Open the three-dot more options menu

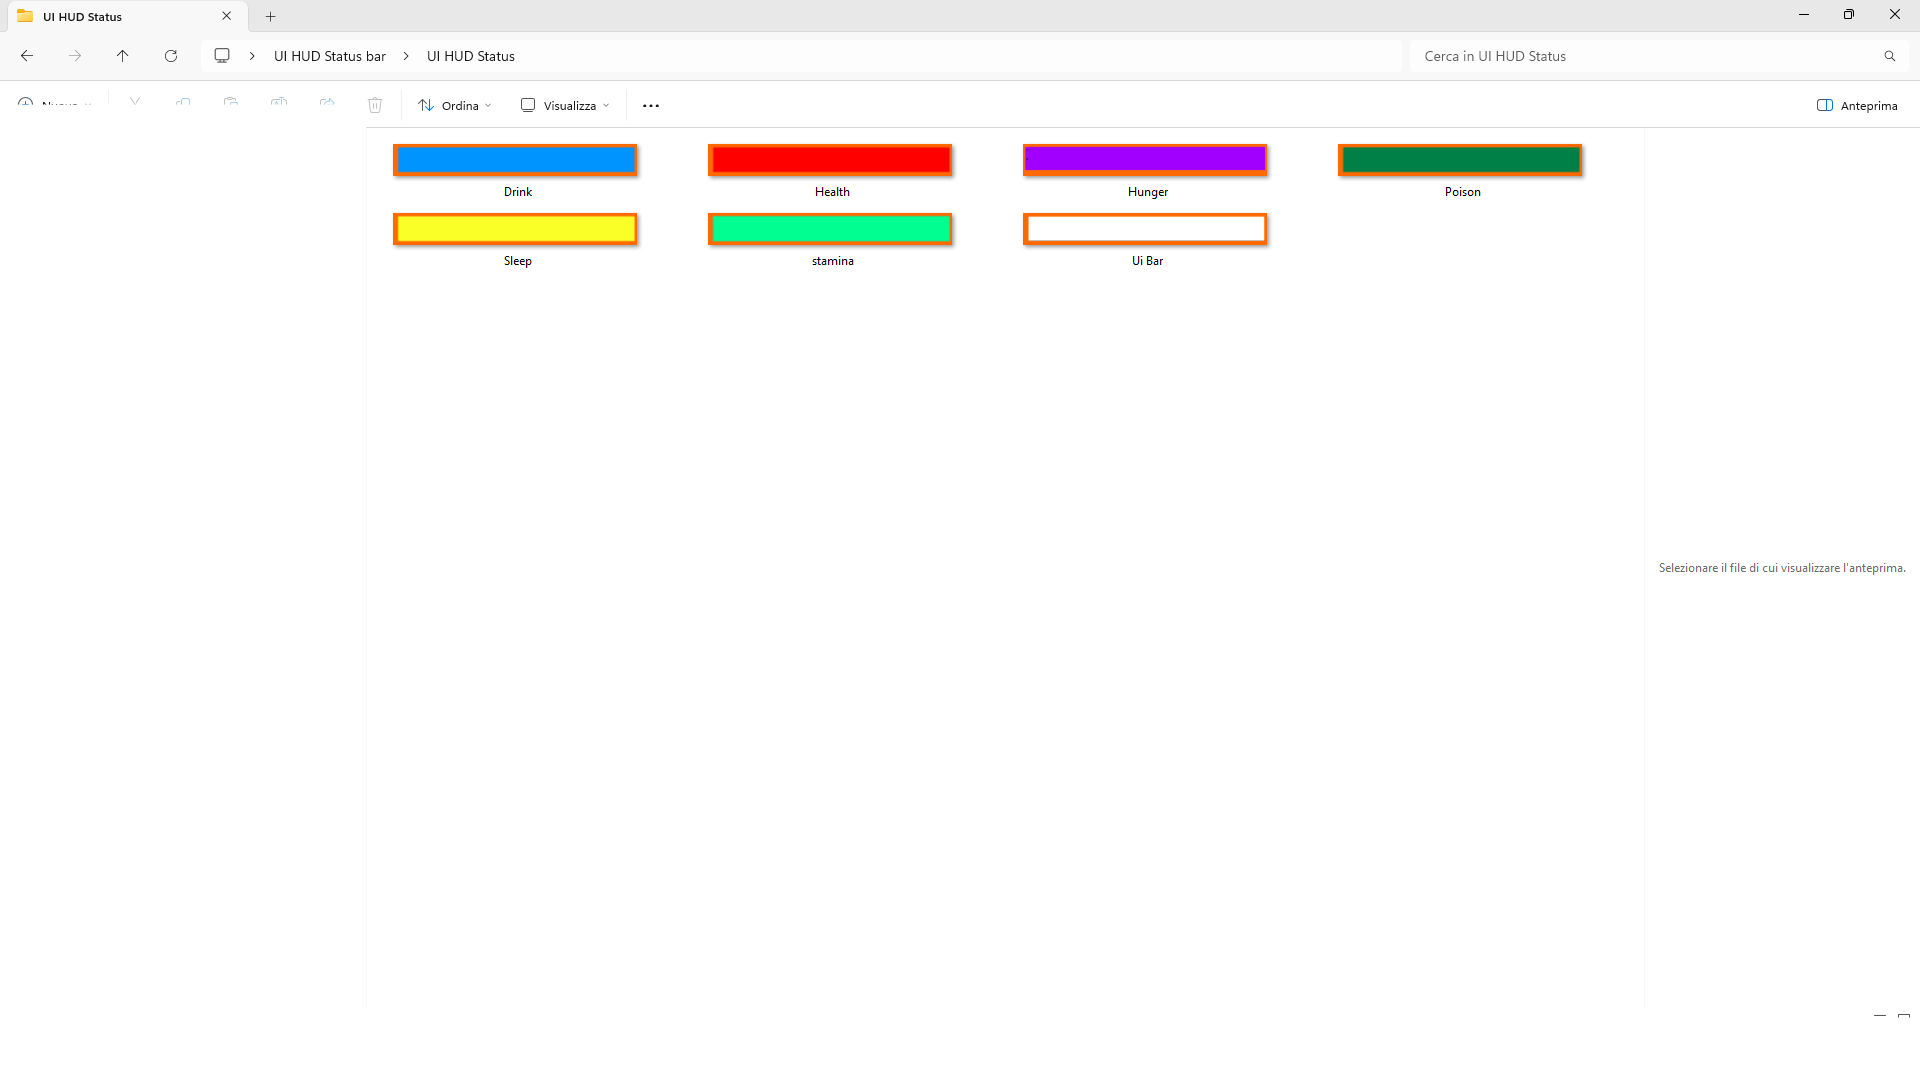coord(651,106)
